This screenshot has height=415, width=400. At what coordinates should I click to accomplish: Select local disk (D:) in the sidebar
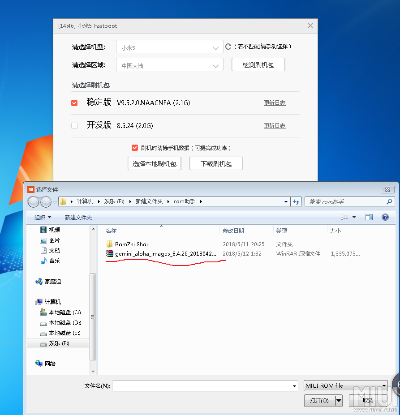[60, 323]
